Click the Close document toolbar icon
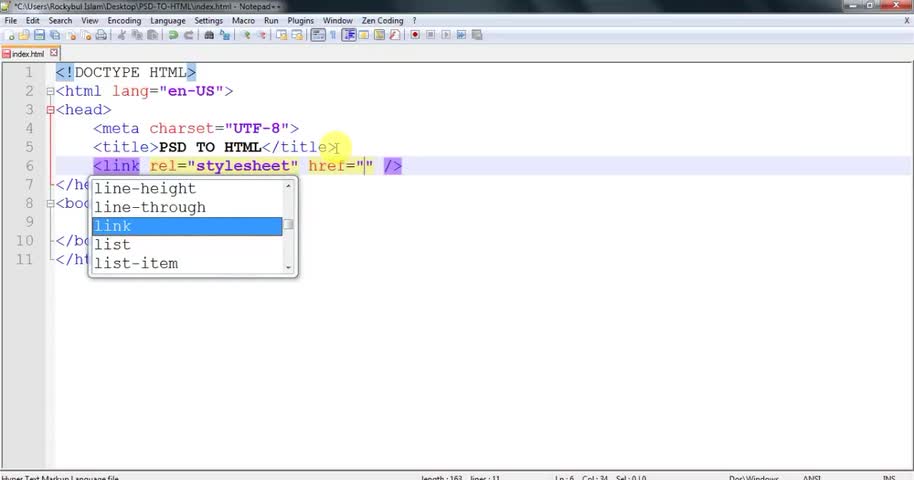Viewport: 914px width, 480px height. tap(71, 35)
